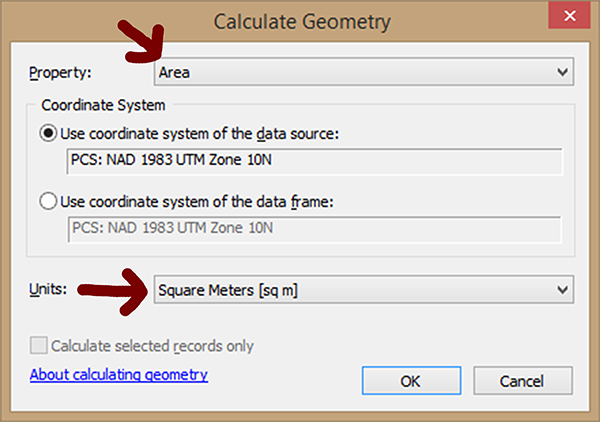This screenshot has height=422, width=600.
Task: Select 'Use coordinate system of the data frame'
Action: (x=47, y=201)
